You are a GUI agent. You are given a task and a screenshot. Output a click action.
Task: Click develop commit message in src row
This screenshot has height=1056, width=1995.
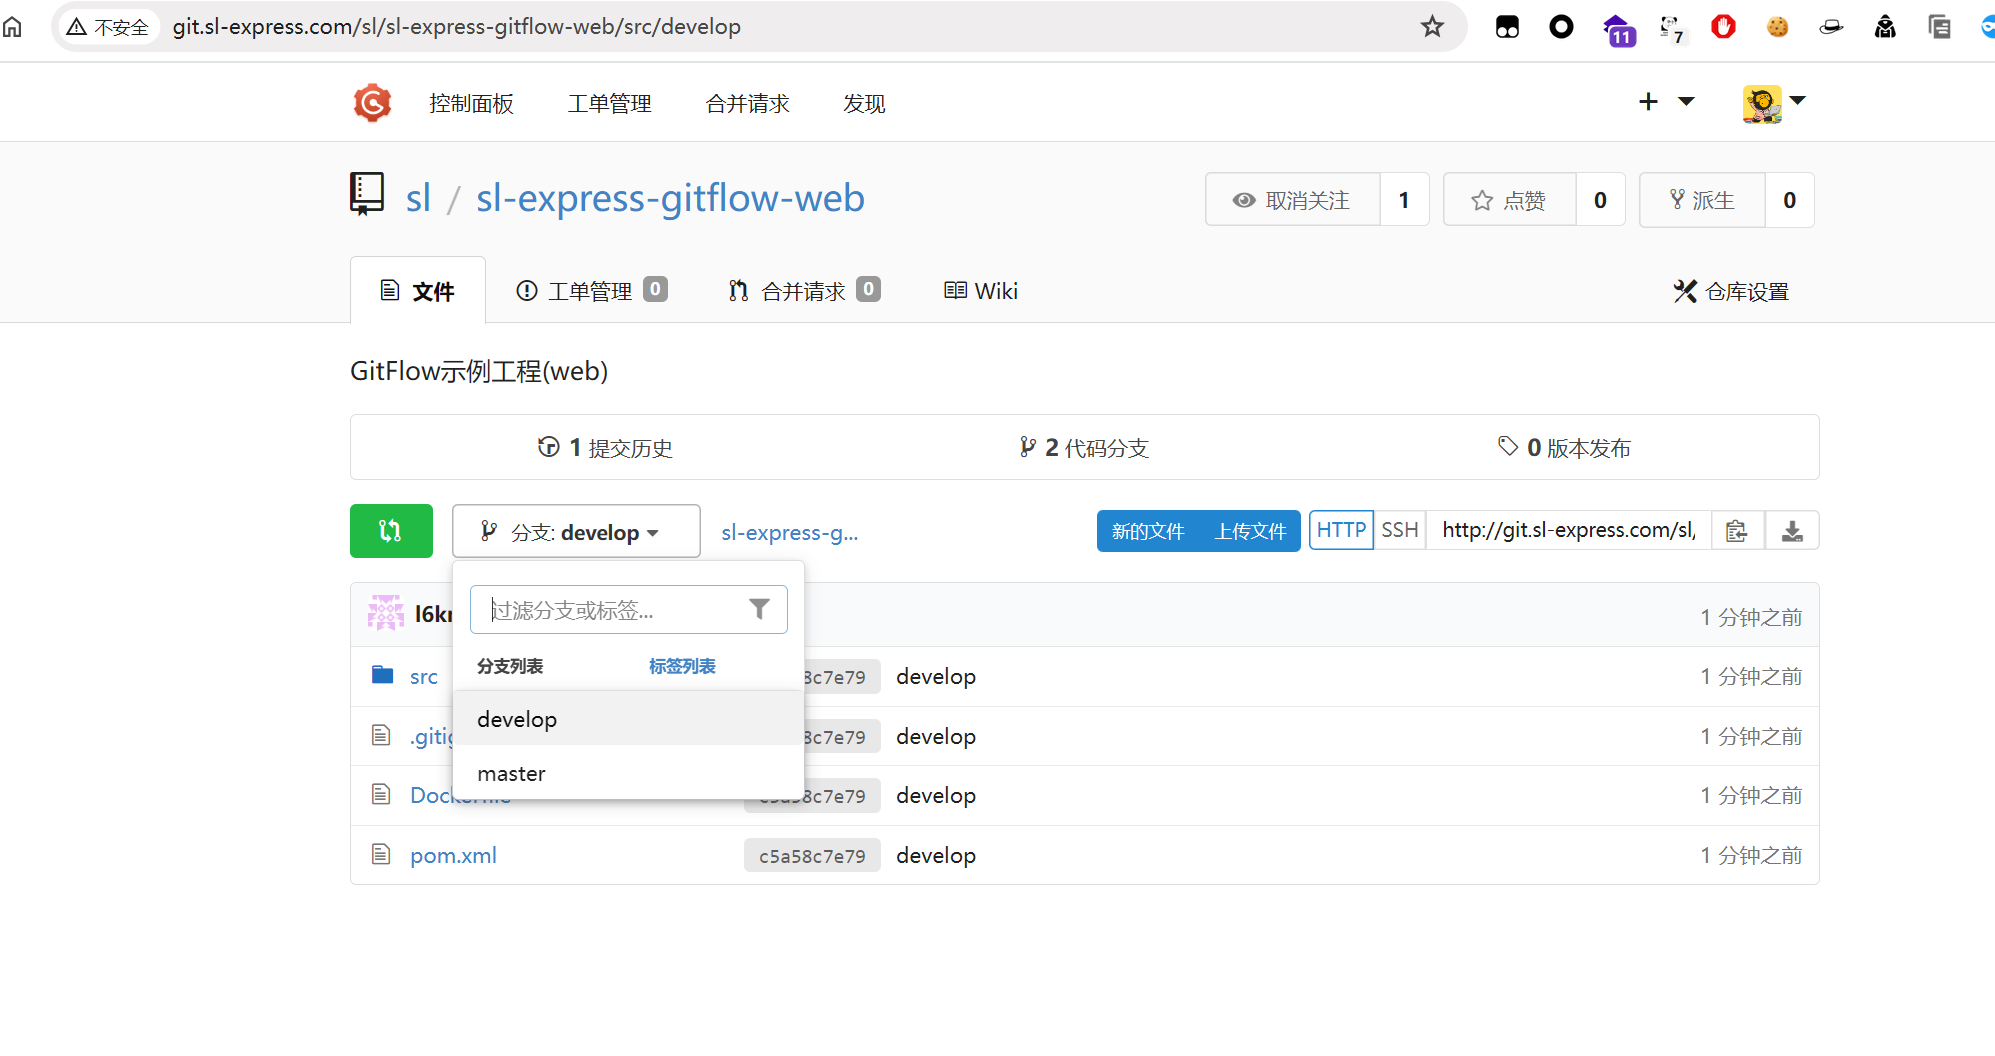pos(936,676)
